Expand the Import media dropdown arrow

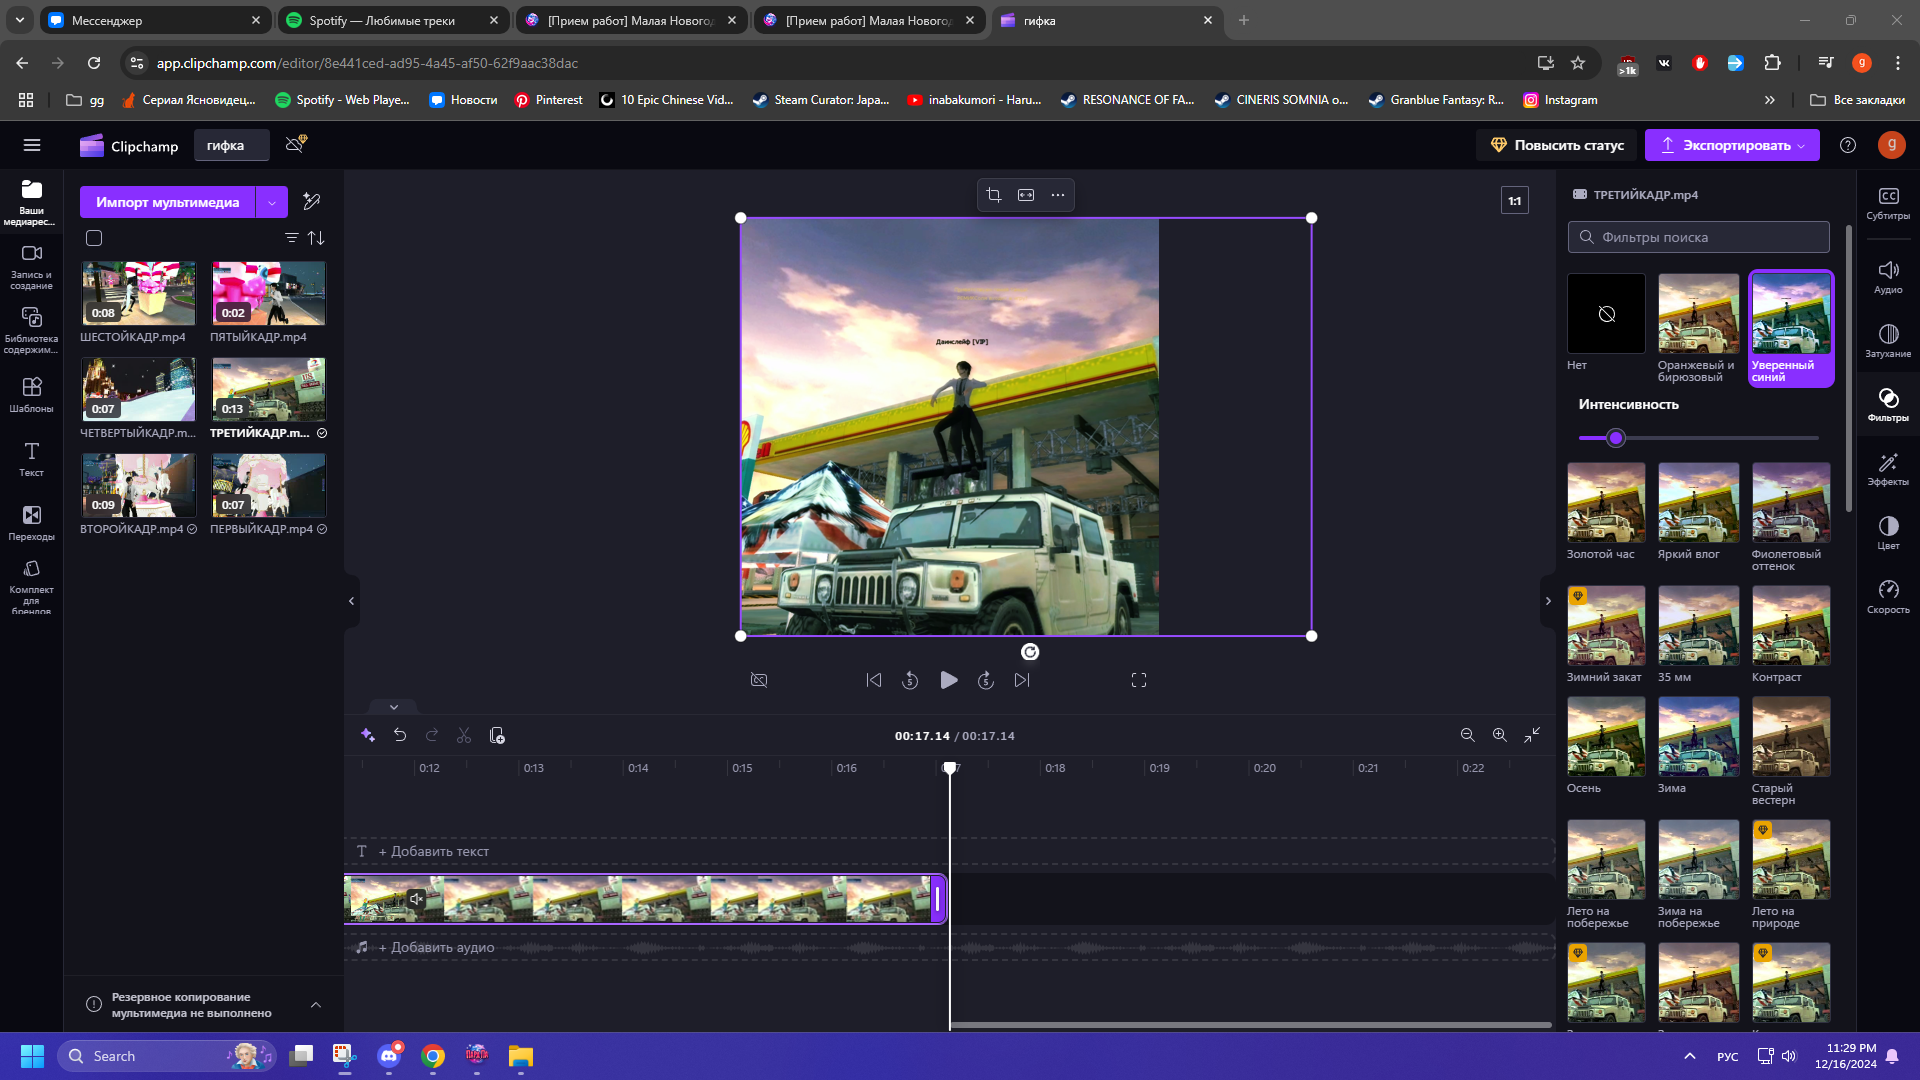tap(272, 202)
